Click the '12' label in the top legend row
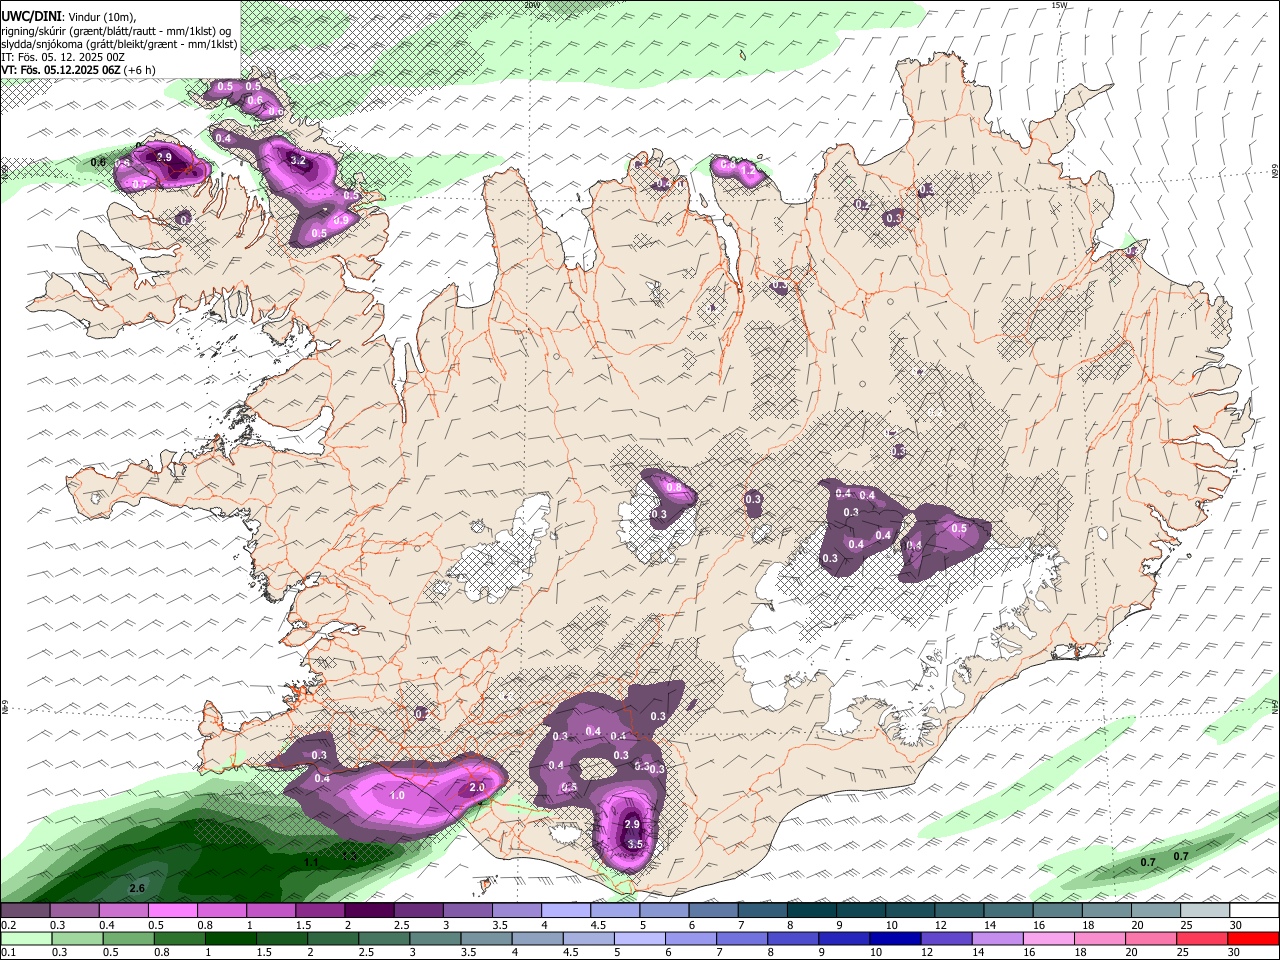The image size is (1280, 960). coord(942,925)
